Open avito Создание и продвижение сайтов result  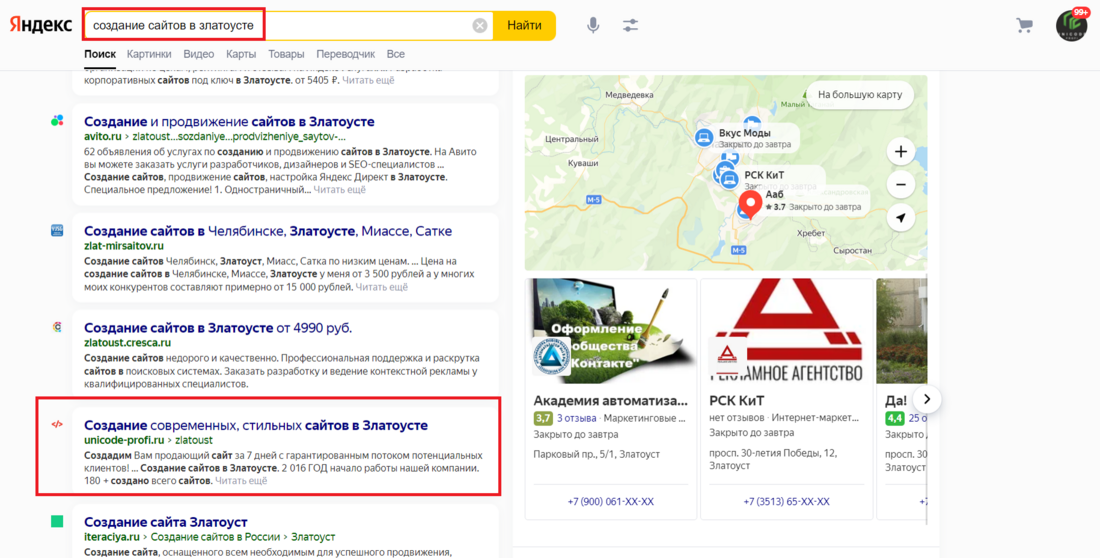point(229,121)
